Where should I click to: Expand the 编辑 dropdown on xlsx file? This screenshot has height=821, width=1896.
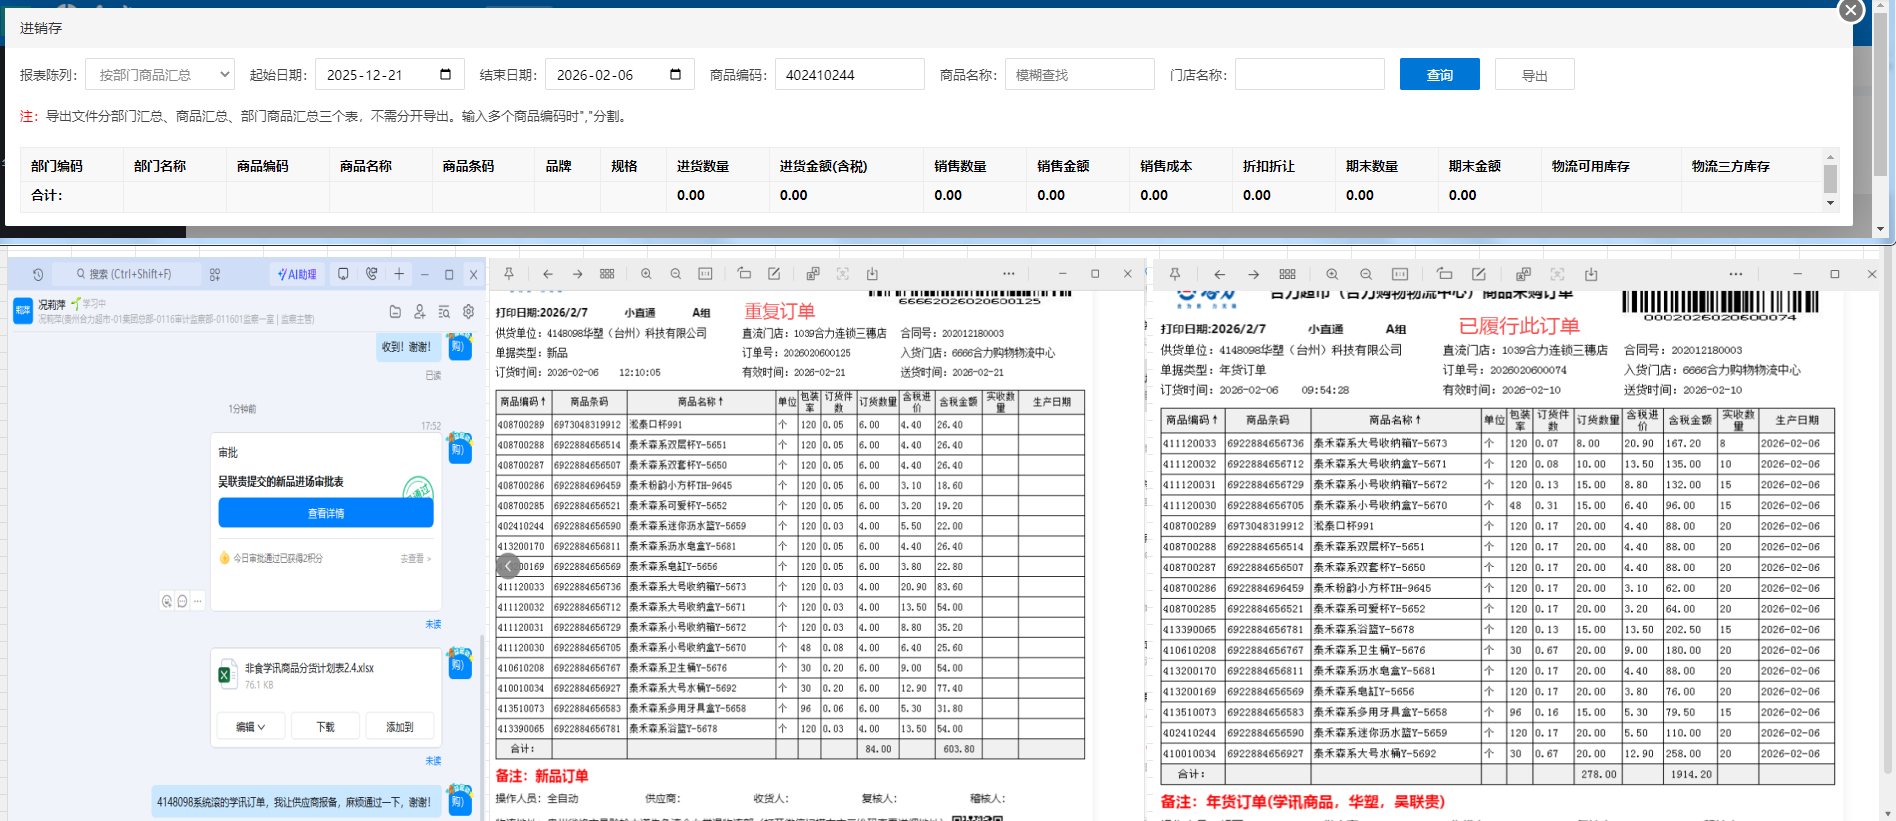pos(250,727)
